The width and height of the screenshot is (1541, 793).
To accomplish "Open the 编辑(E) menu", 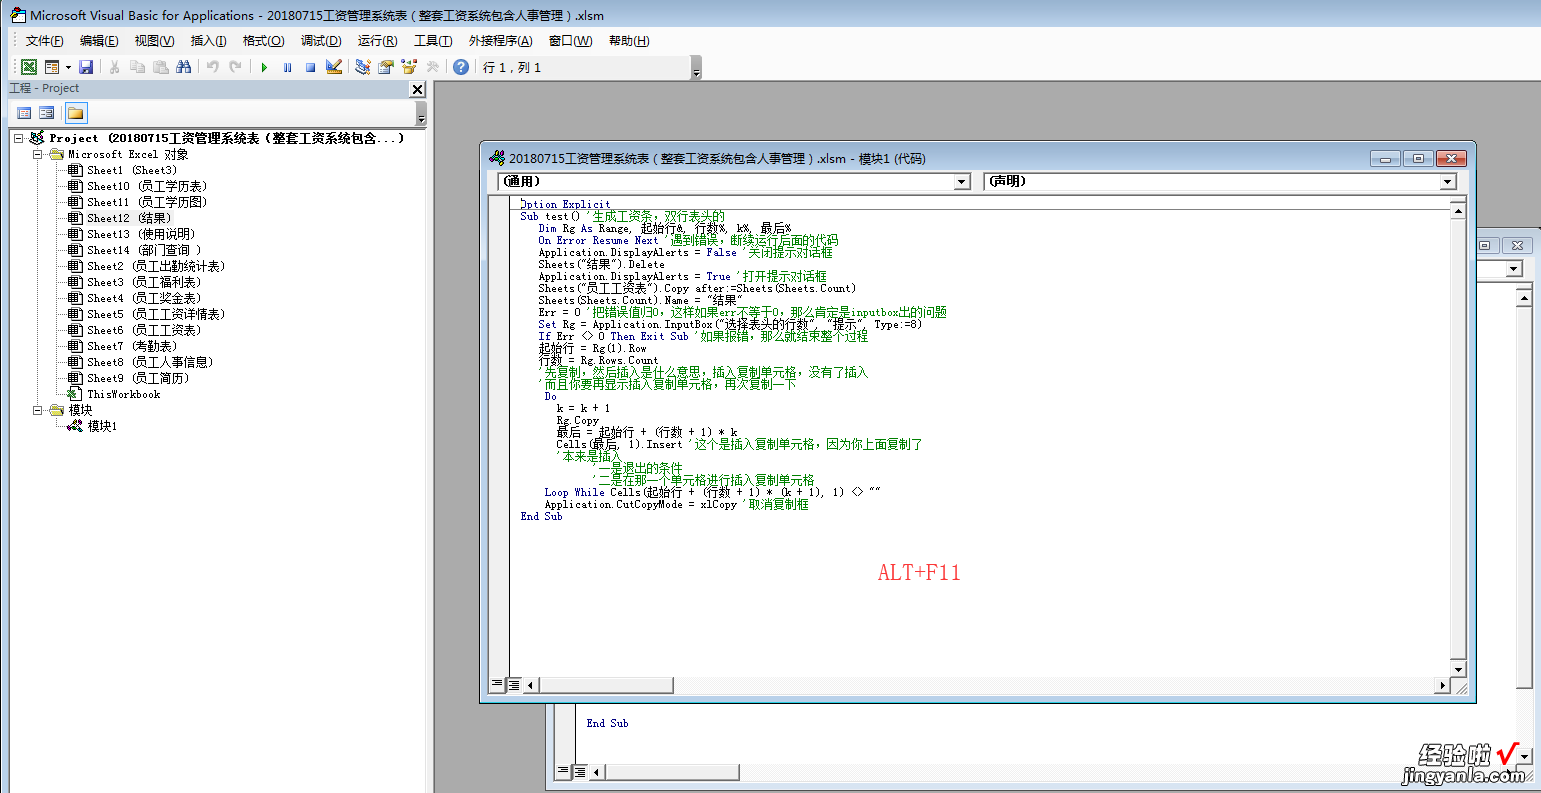I will coord(99,41).
